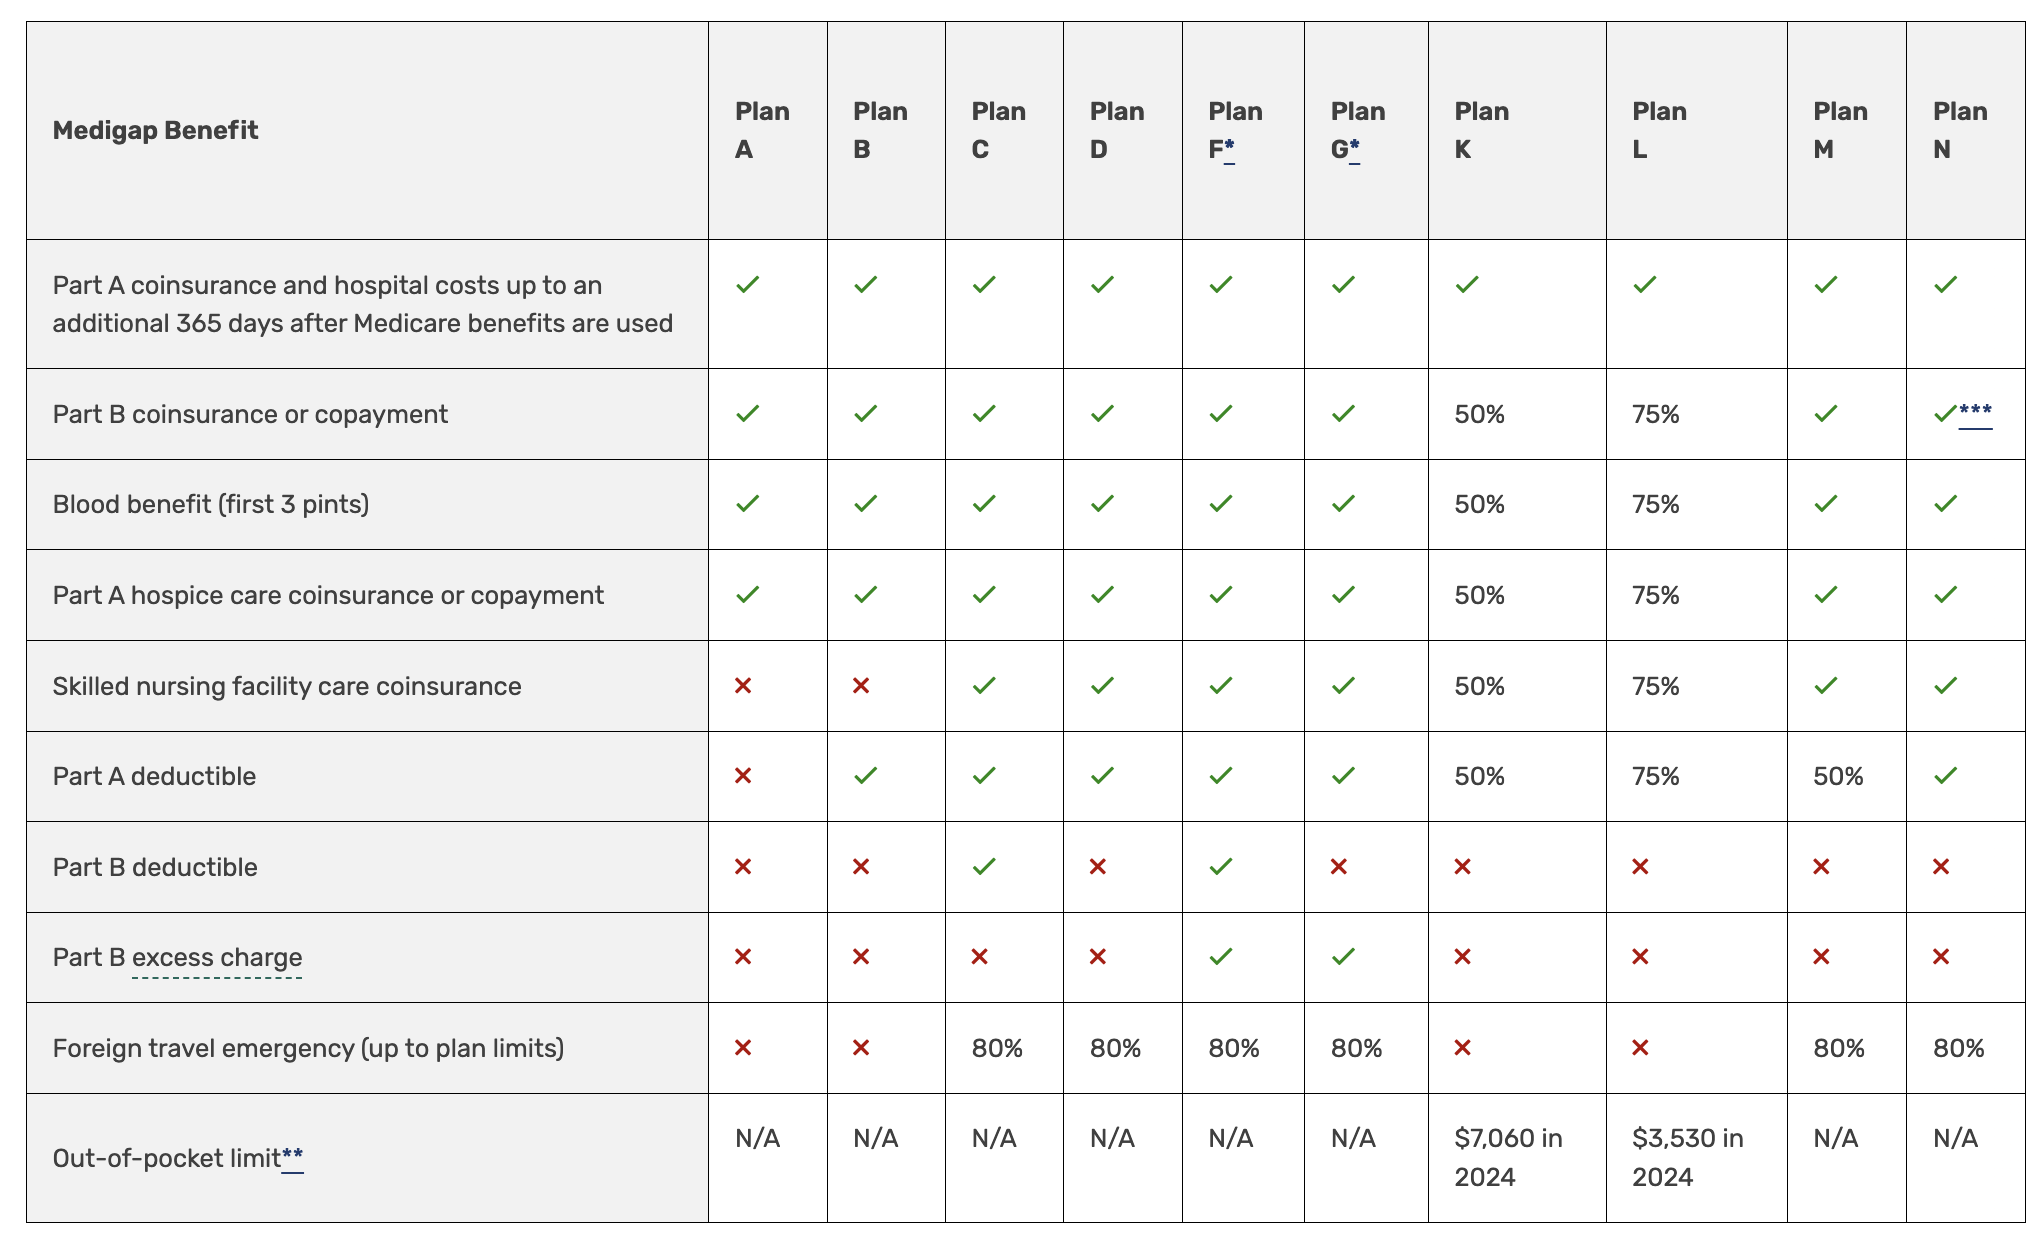Click the asterisk footnote link beside Plan F
Image resolution: width=2040 pixels, height=1244 pixels.
click(1229, 149)
